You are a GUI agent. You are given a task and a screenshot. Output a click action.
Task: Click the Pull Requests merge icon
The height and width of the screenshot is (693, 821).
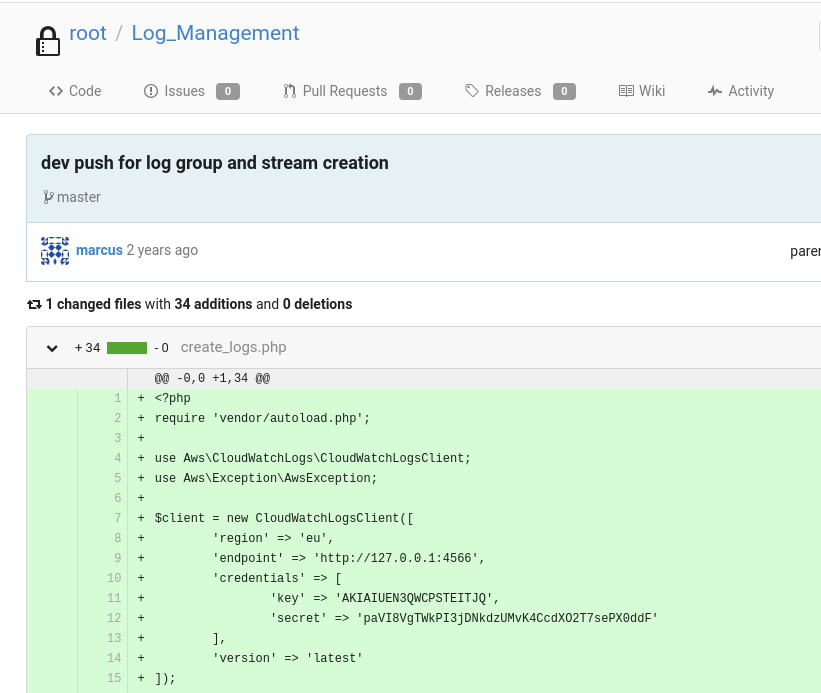pyautogui.click(x=290, y=91)
